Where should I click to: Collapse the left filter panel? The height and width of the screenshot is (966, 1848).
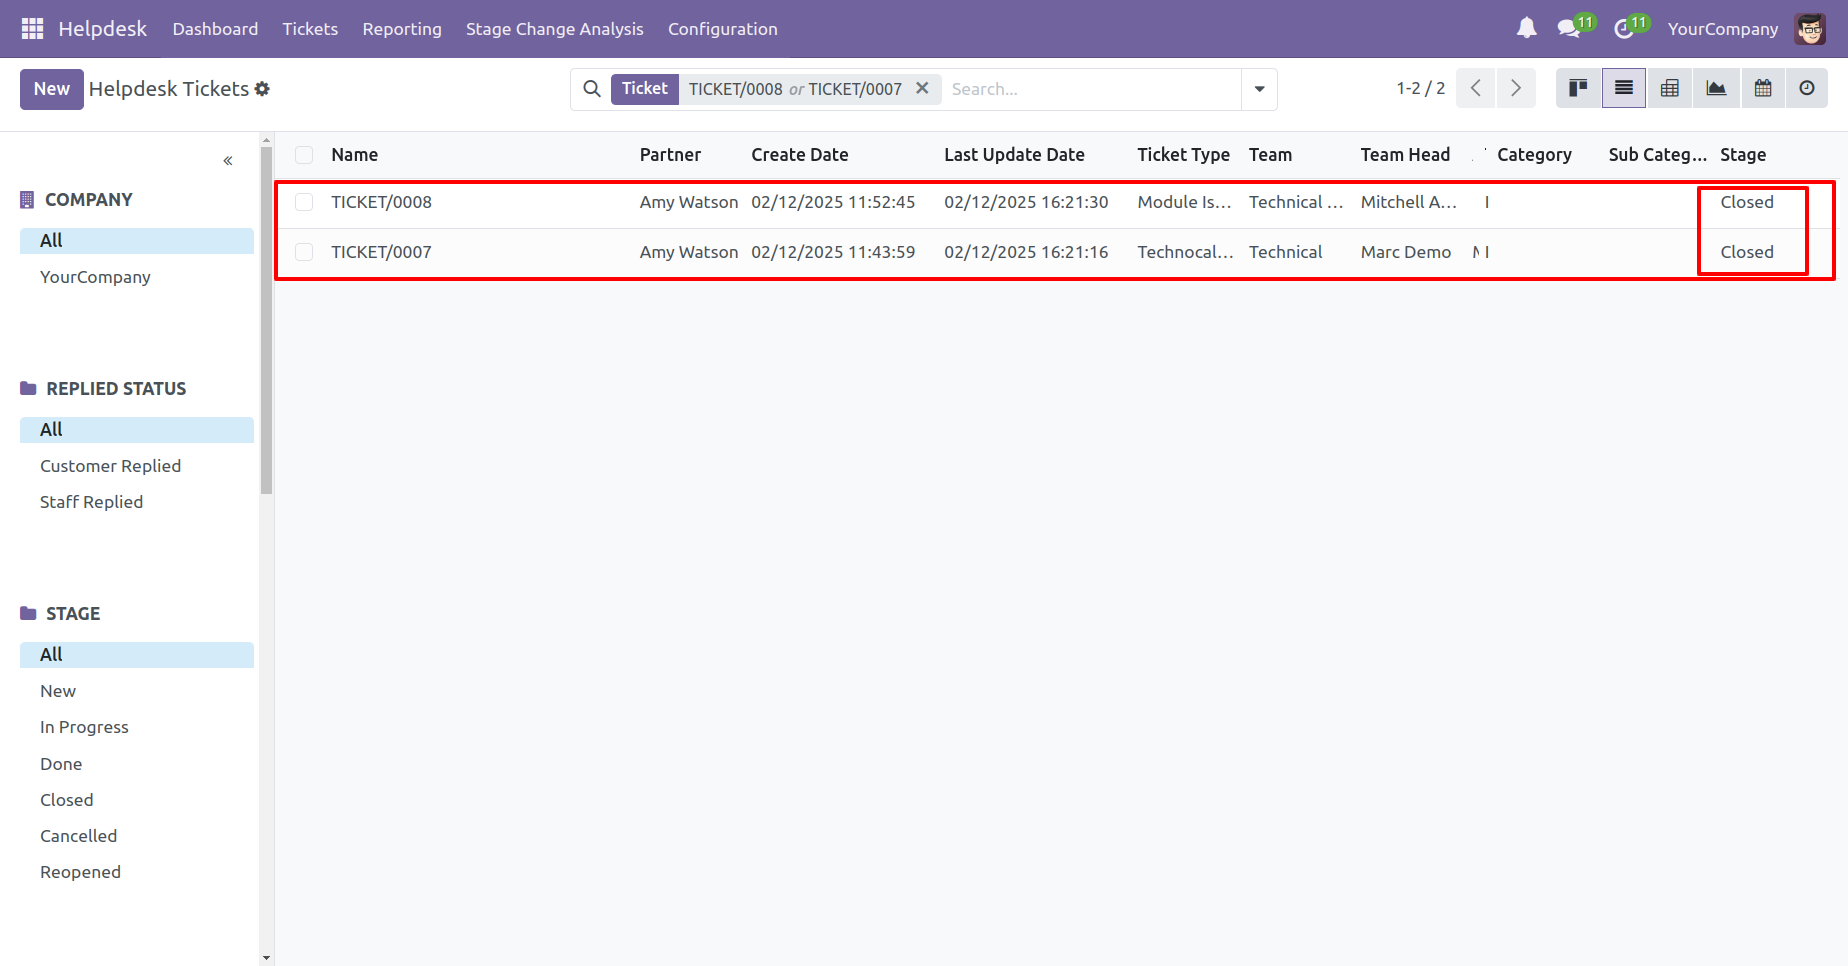pos(228,160)
